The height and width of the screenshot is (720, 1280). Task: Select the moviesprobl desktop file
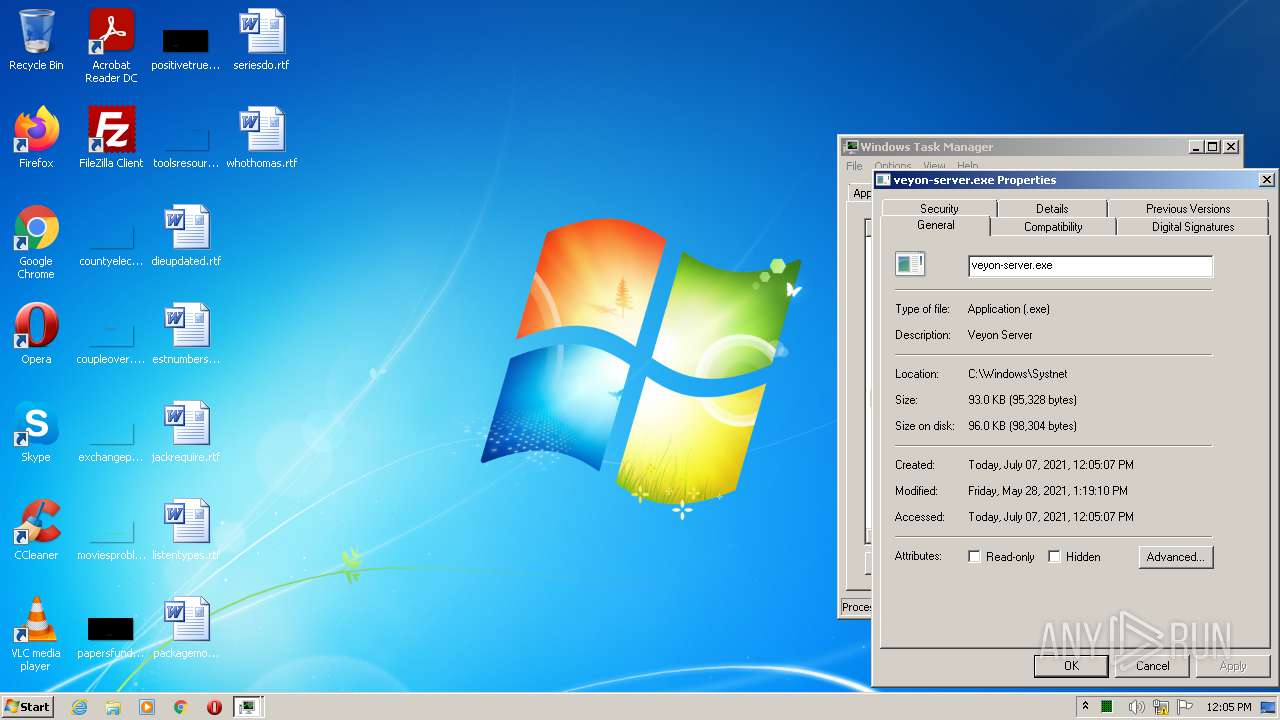pos(111,535)
